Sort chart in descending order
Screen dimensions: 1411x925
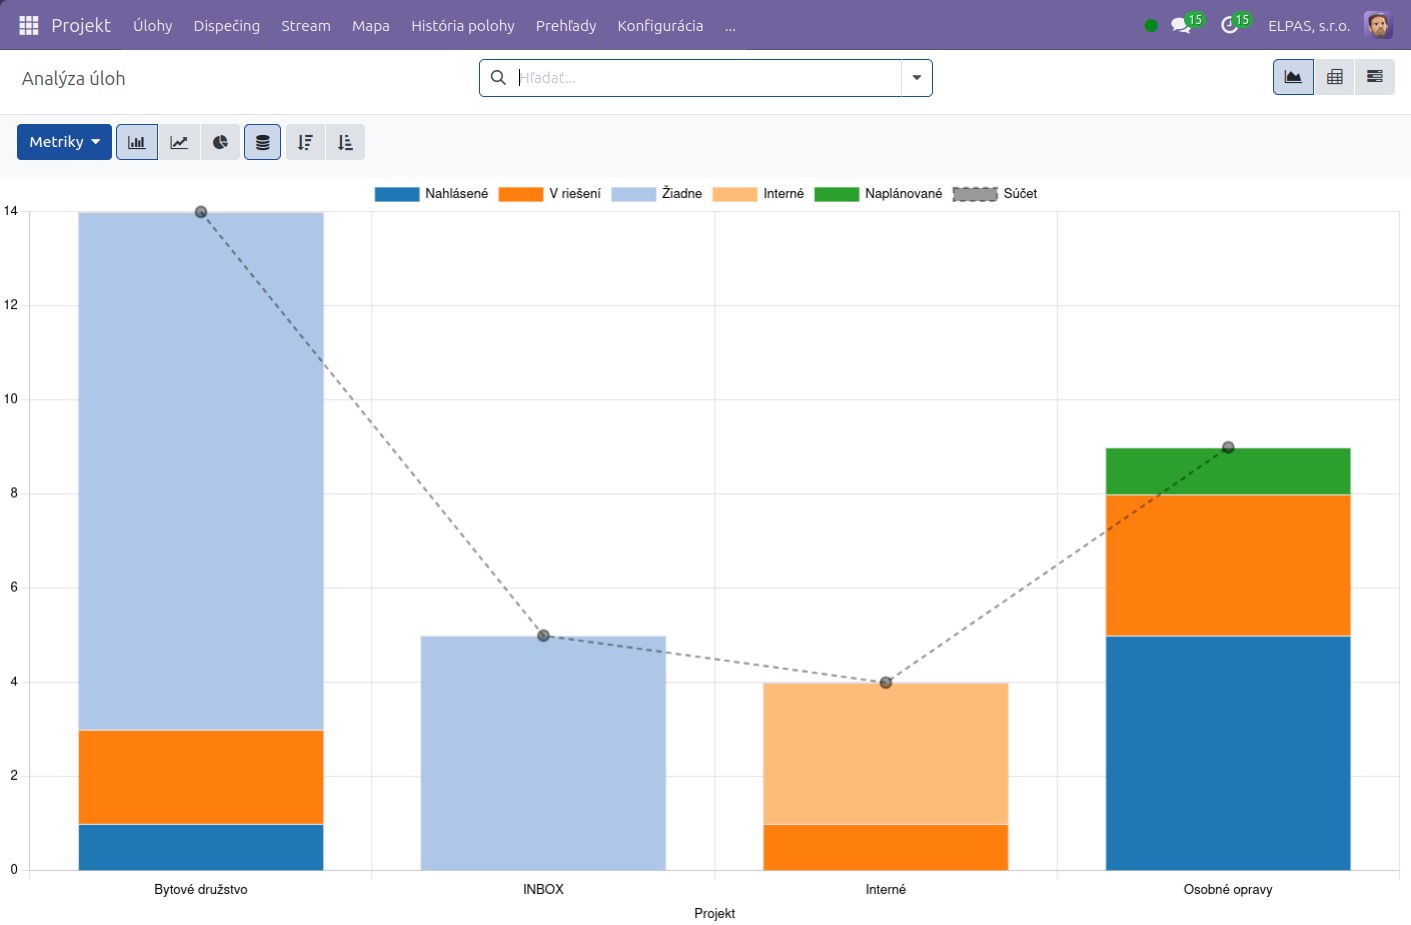click(x=305, y=142)
